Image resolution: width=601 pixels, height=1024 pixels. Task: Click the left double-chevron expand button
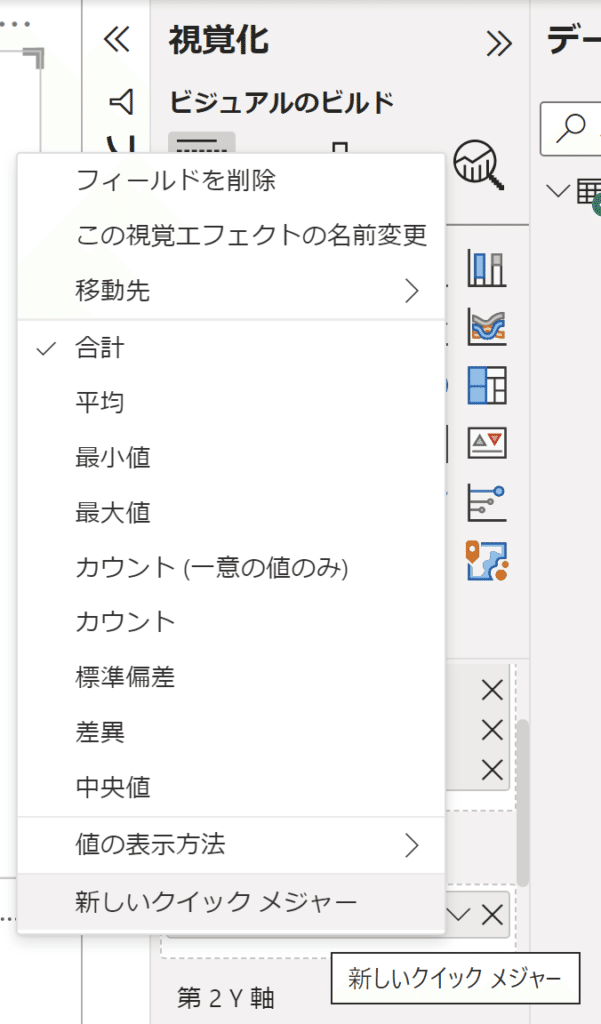point(117,39)
